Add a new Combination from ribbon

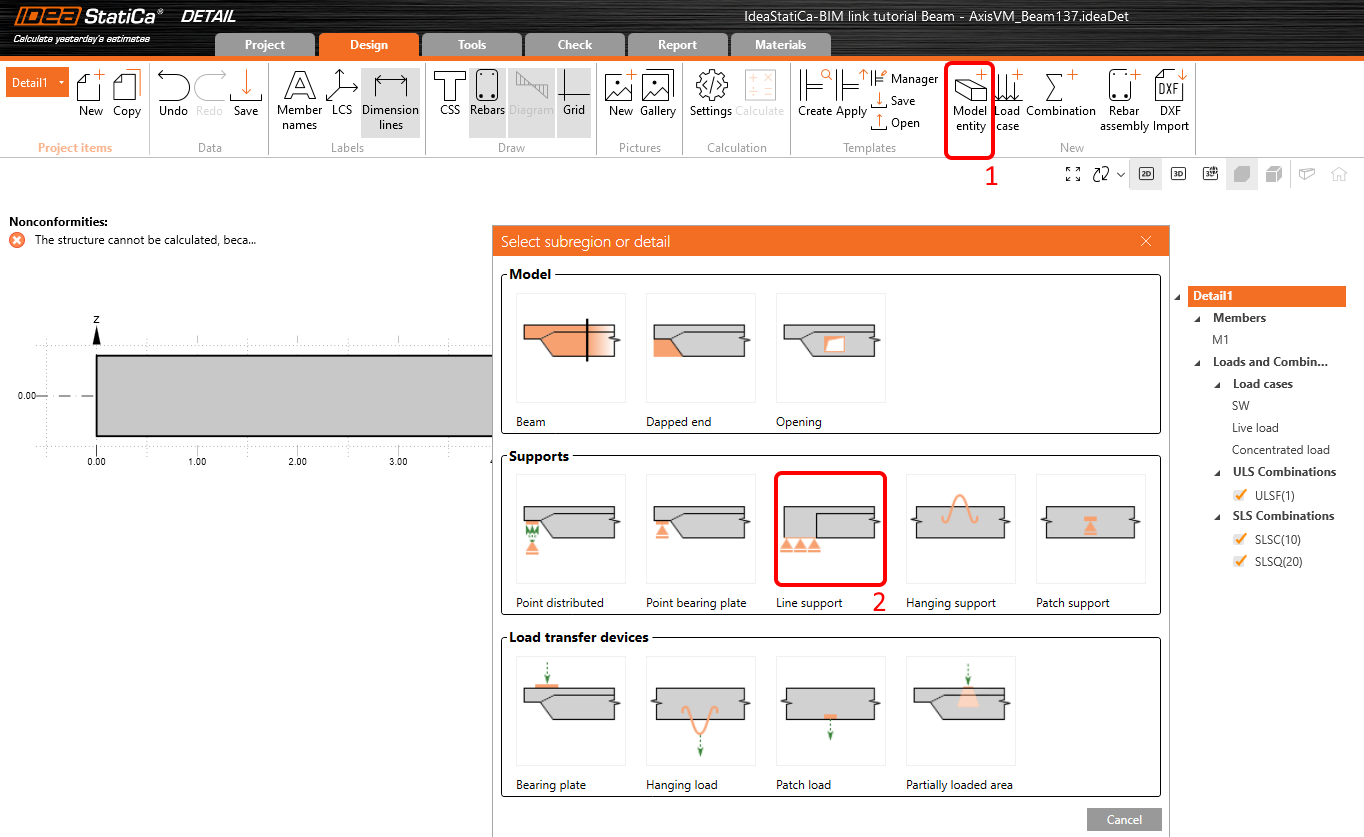point(1060,94)
